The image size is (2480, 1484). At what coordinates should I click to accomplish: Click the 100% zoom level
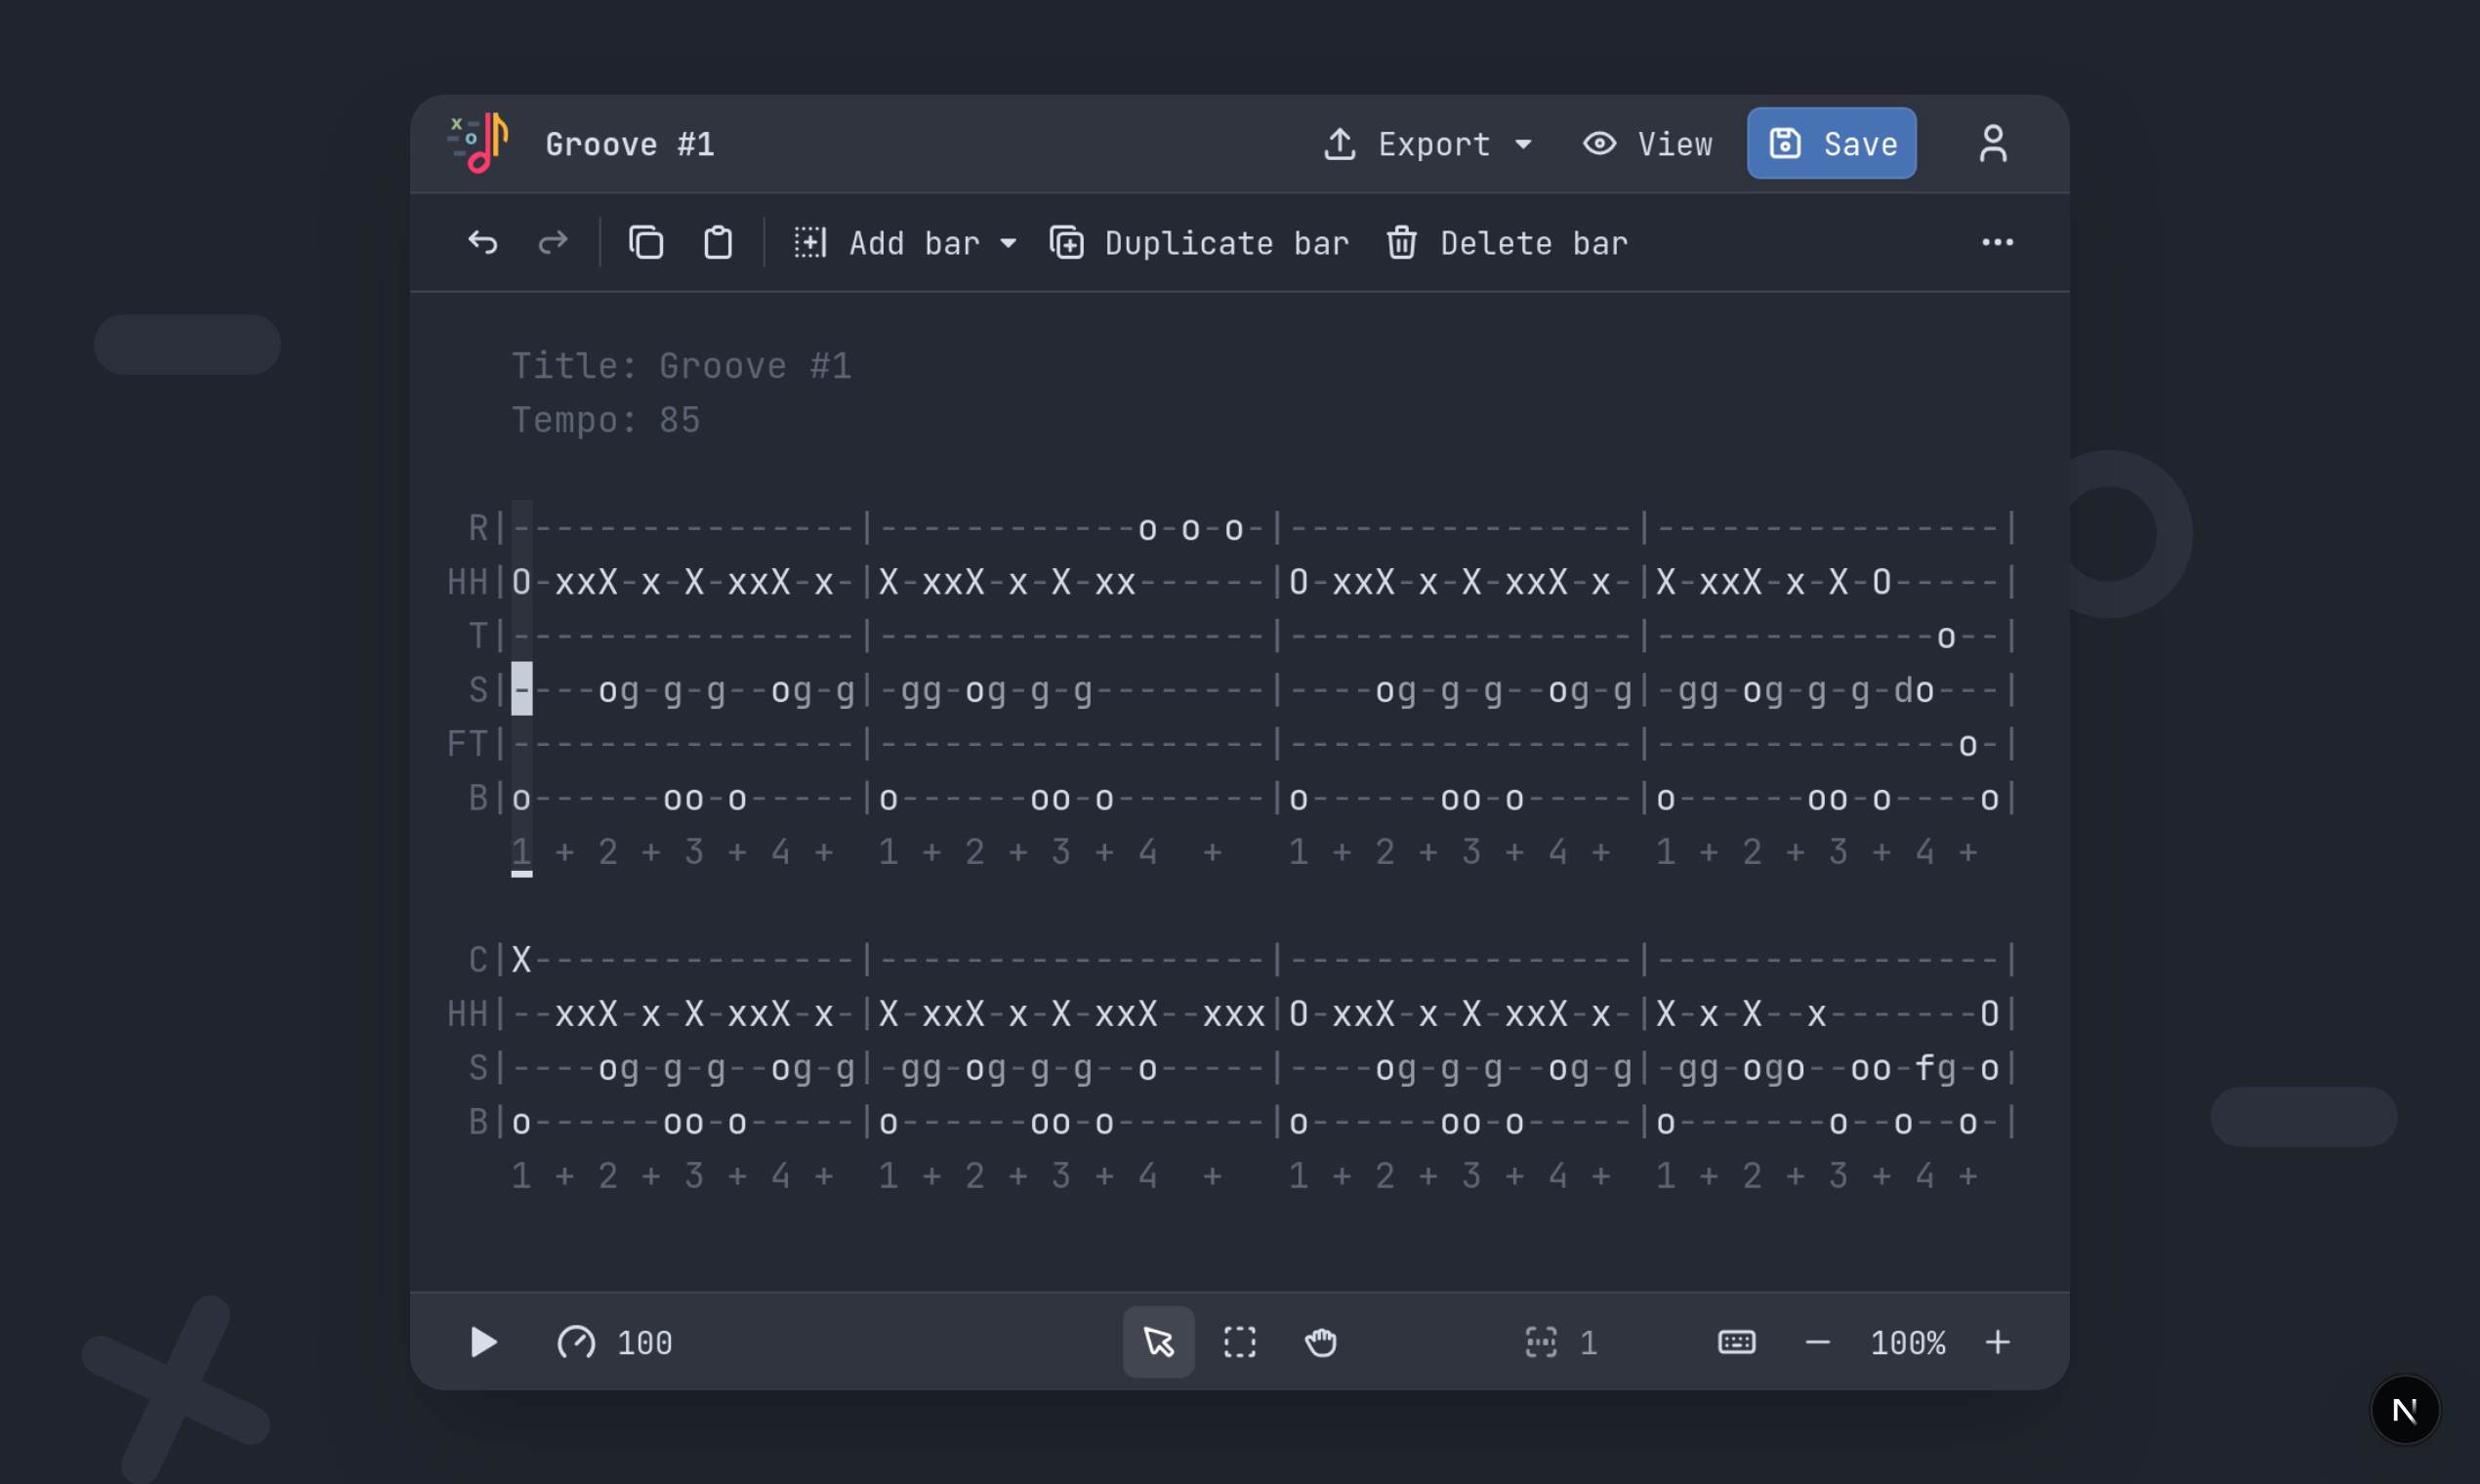(1907, 1343)
